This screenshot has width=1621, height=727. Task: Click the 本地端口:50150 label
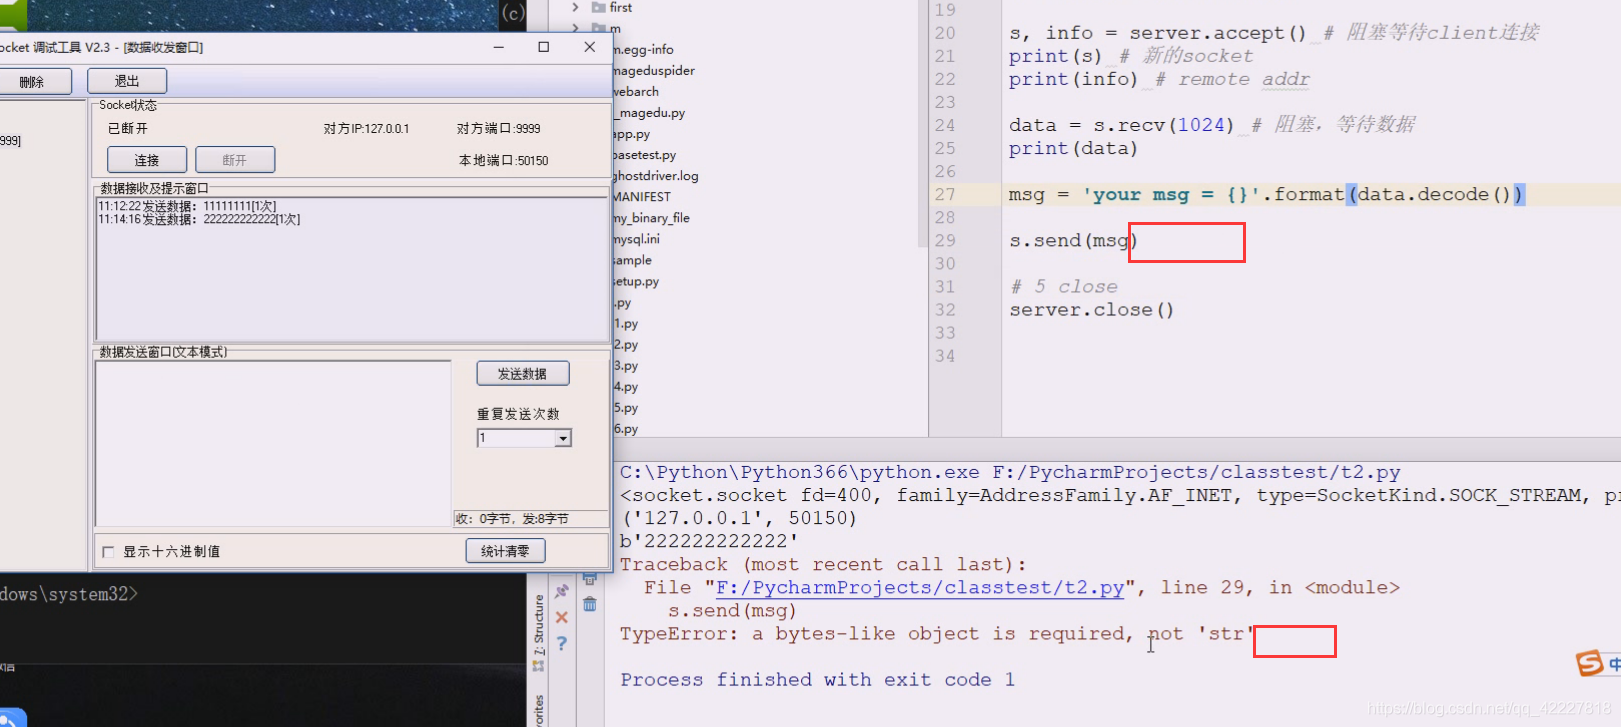click(503, 161)
